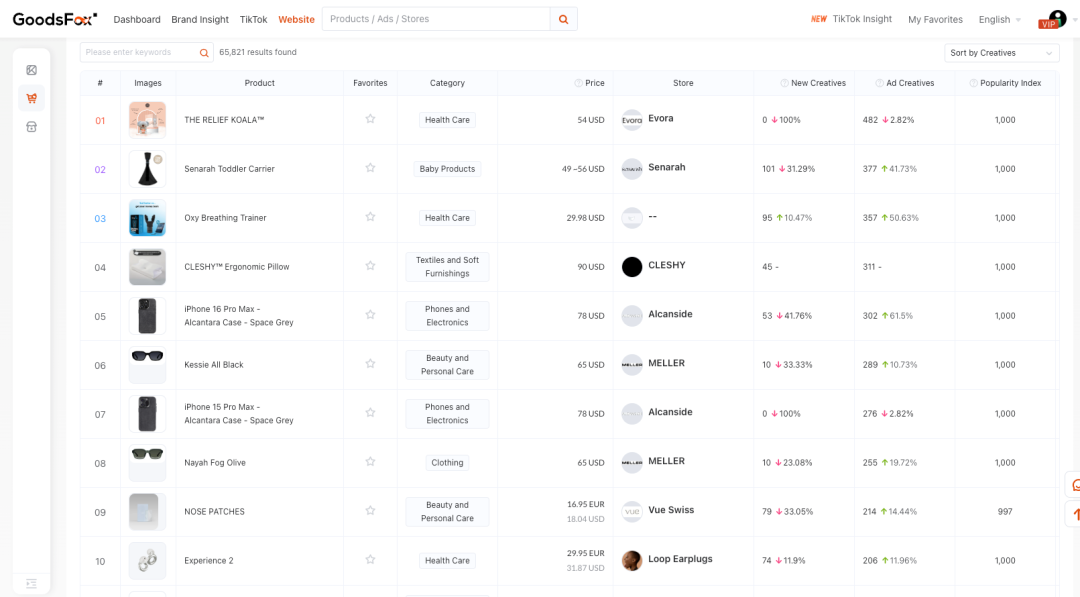Image resolution: width=1080 pixels, height=597 pixels.
Task: Click the Senarah store logo
Action: pyautogui.click(x=632, y=169)
